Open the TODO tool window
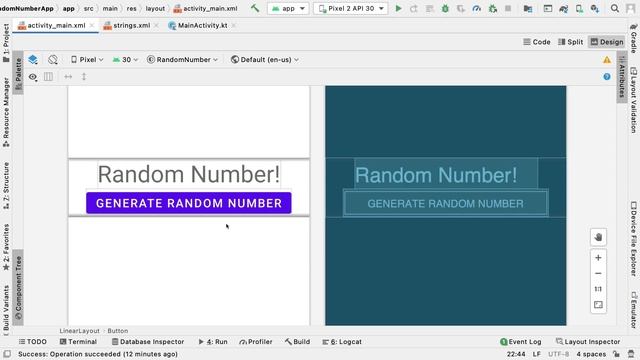 click(33, 342)
